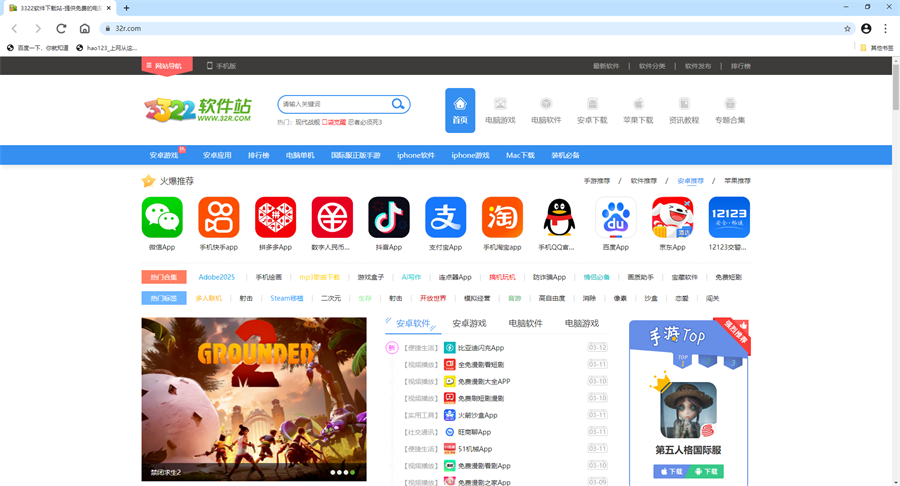
Task: Open 排行榜 in dark top bar
Action: point(740,66)
